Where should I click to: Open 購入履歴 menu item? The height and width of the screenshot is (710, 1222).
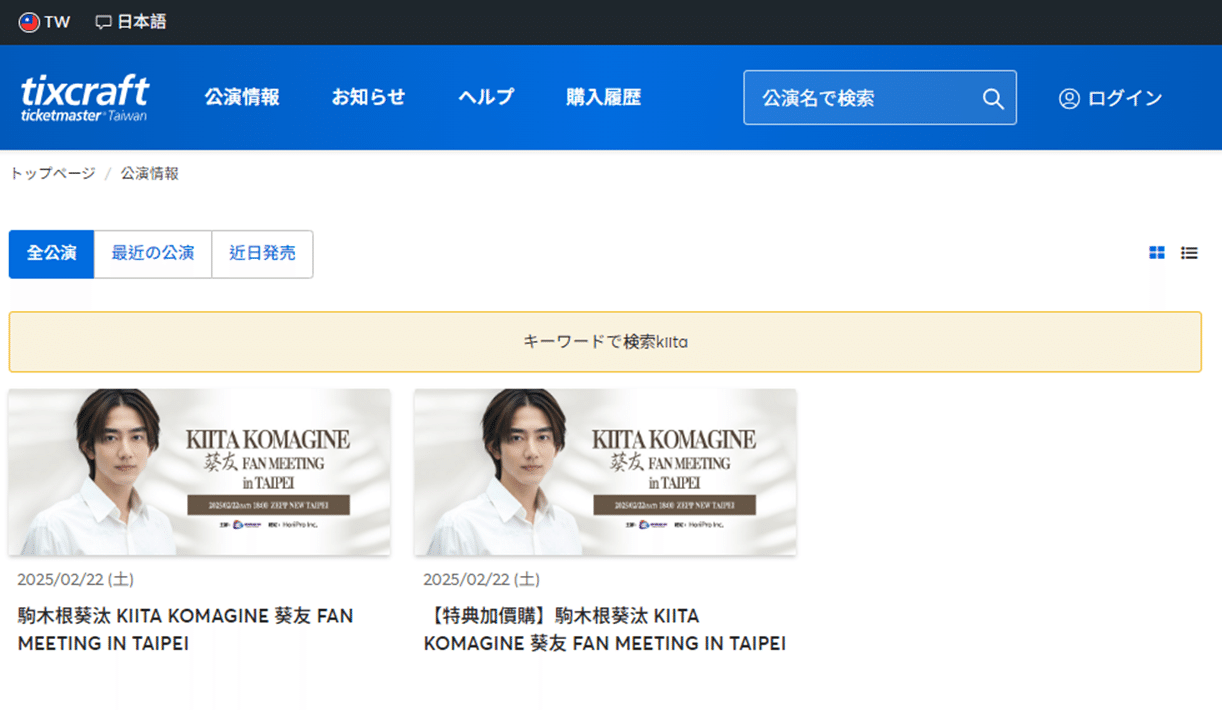coord(603,97)
